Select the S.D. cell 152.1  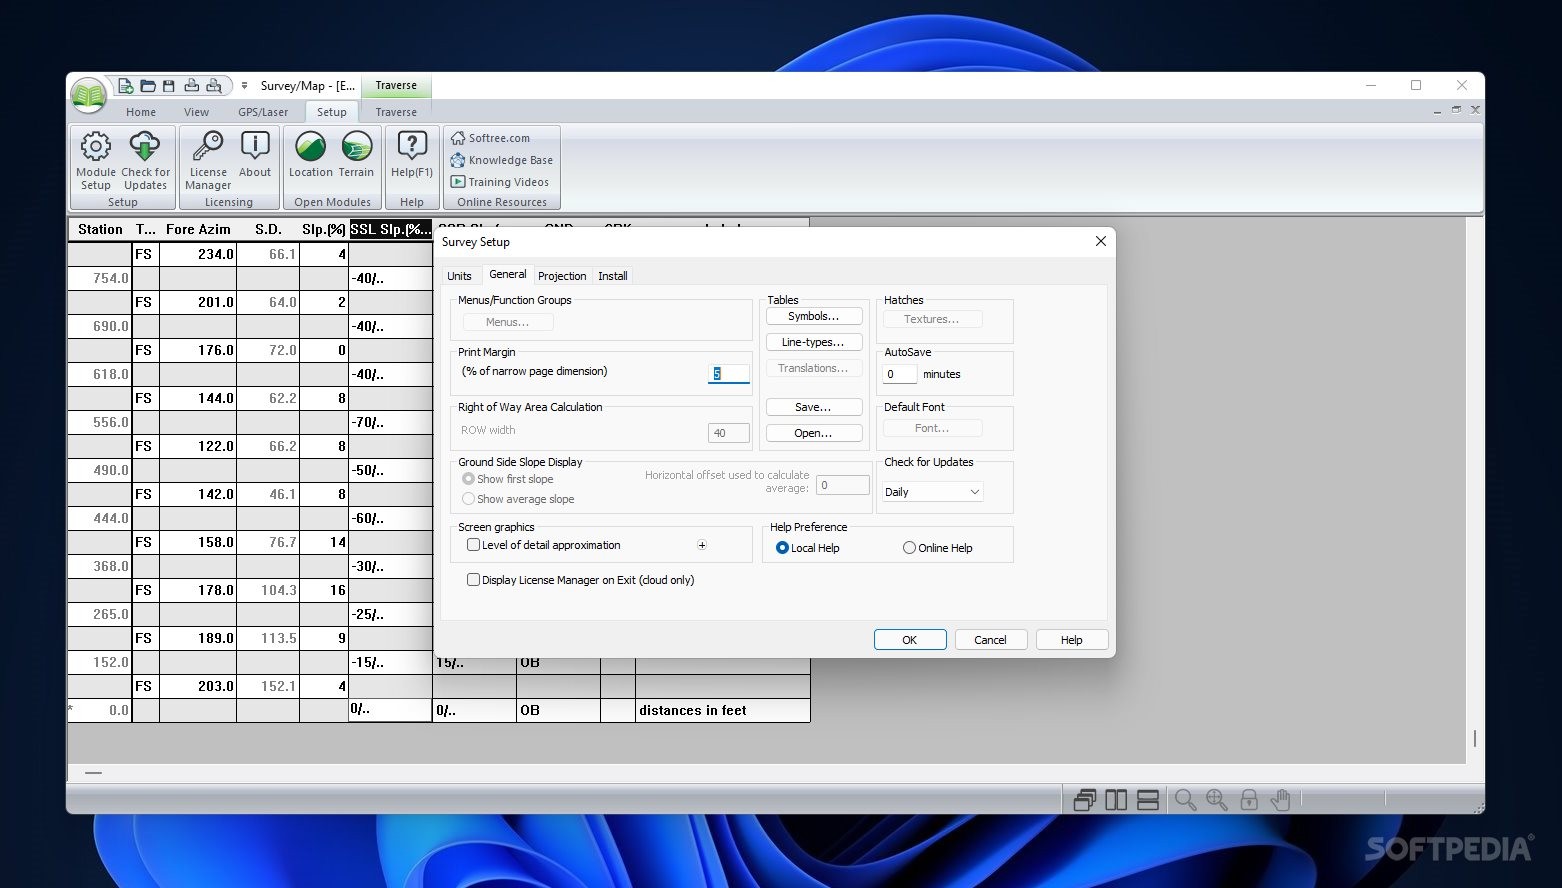[x=268, y=686]
